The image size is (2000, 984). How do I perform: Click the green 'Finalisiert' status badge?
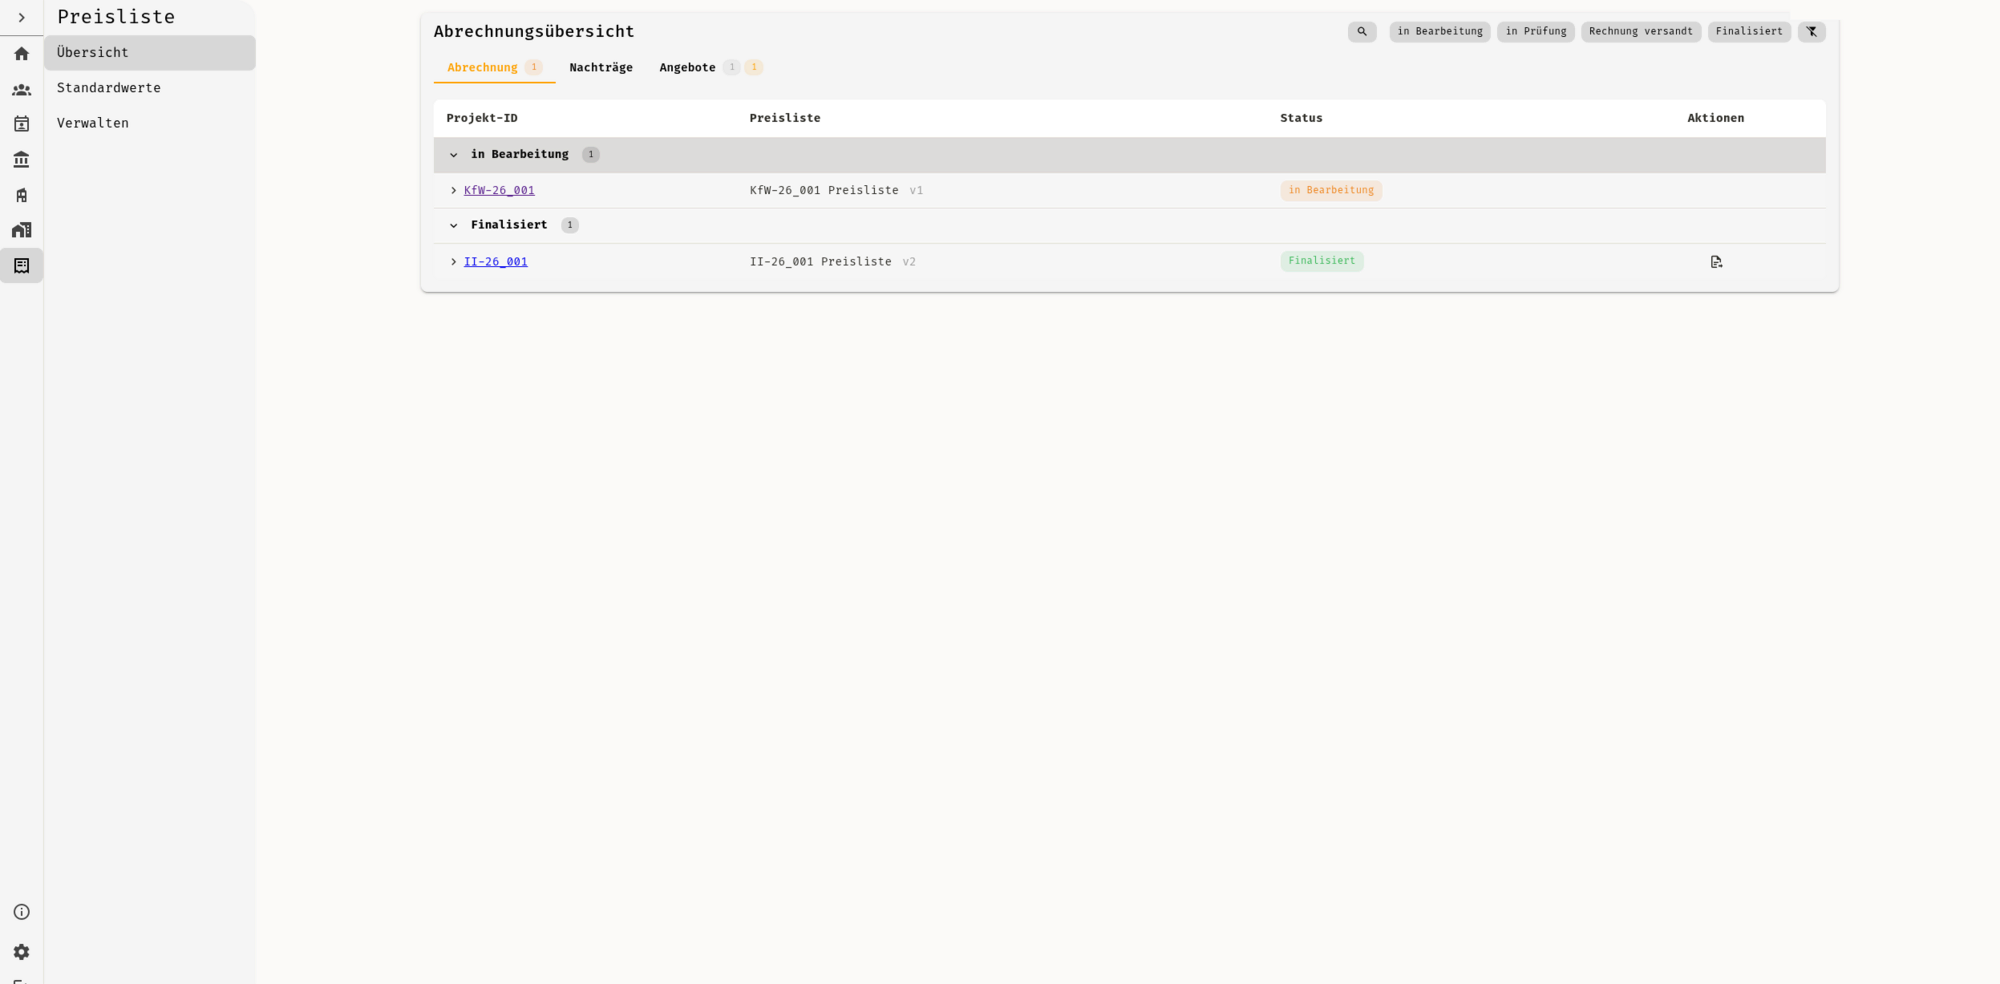1322,261
